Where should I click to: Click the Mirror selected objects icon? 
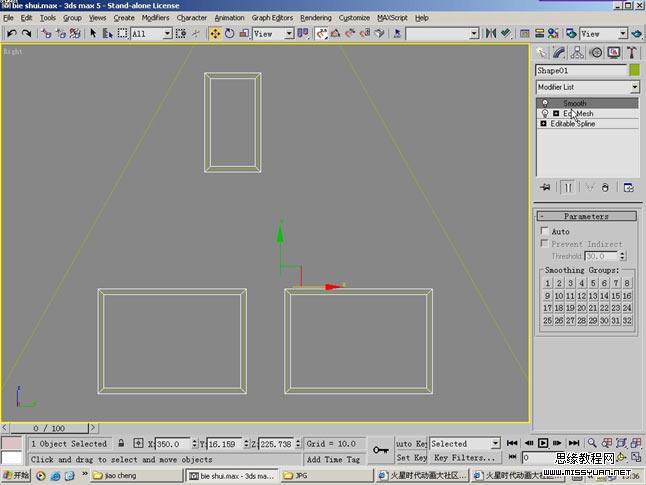coord(491,33)
